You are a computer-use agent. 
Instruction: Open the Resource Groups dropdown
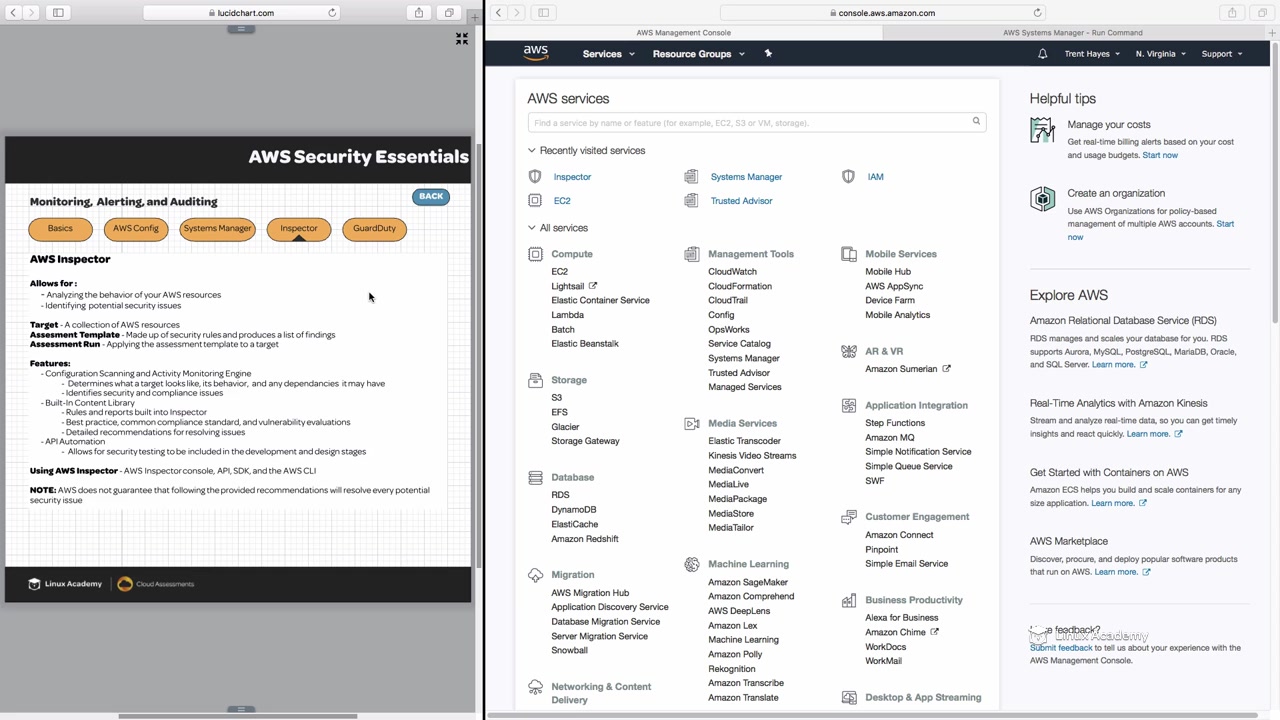click(698, 54)
